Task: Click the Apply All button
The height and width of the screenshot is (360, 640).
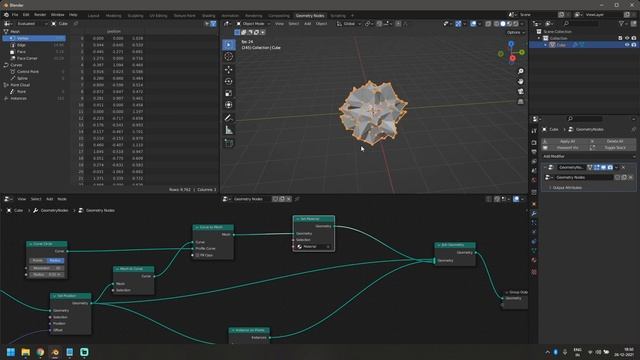Action: (567, 141)
